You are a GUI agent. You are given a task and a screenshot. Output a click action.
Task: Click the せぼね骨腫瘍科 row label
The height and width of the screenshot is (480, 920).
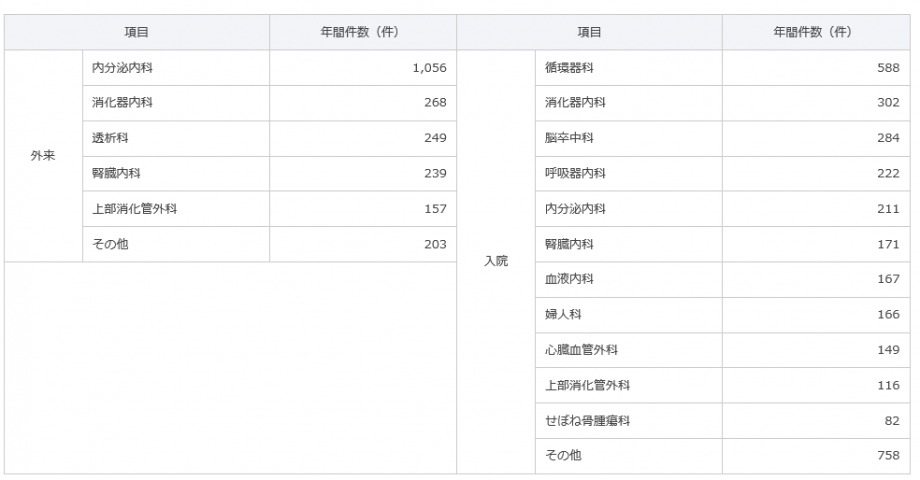[628, 420]
